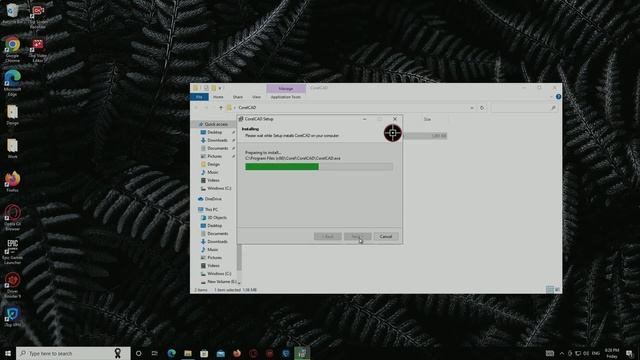Viewport: 640px width, 360px height.
Task: Click the Size column header
Action: [427, 119]
